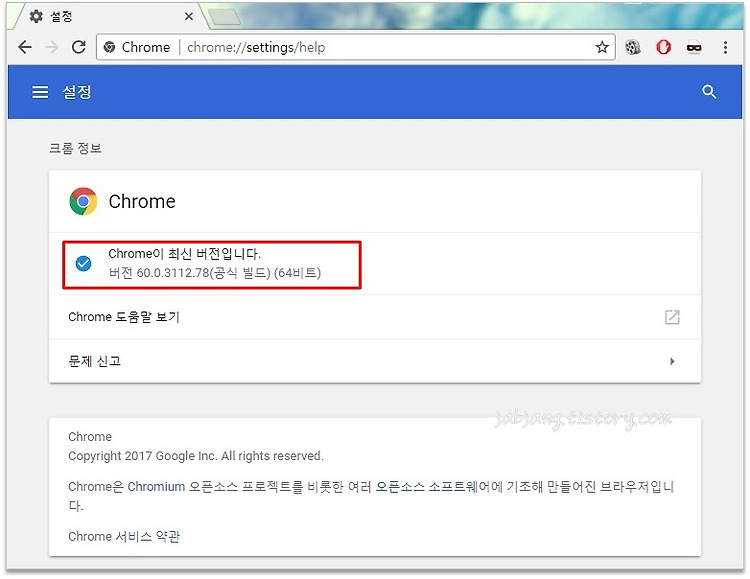Viewport: 750px width, 579px height.
Task: Open the sunglasses extension icon
Action: point(694,47)
